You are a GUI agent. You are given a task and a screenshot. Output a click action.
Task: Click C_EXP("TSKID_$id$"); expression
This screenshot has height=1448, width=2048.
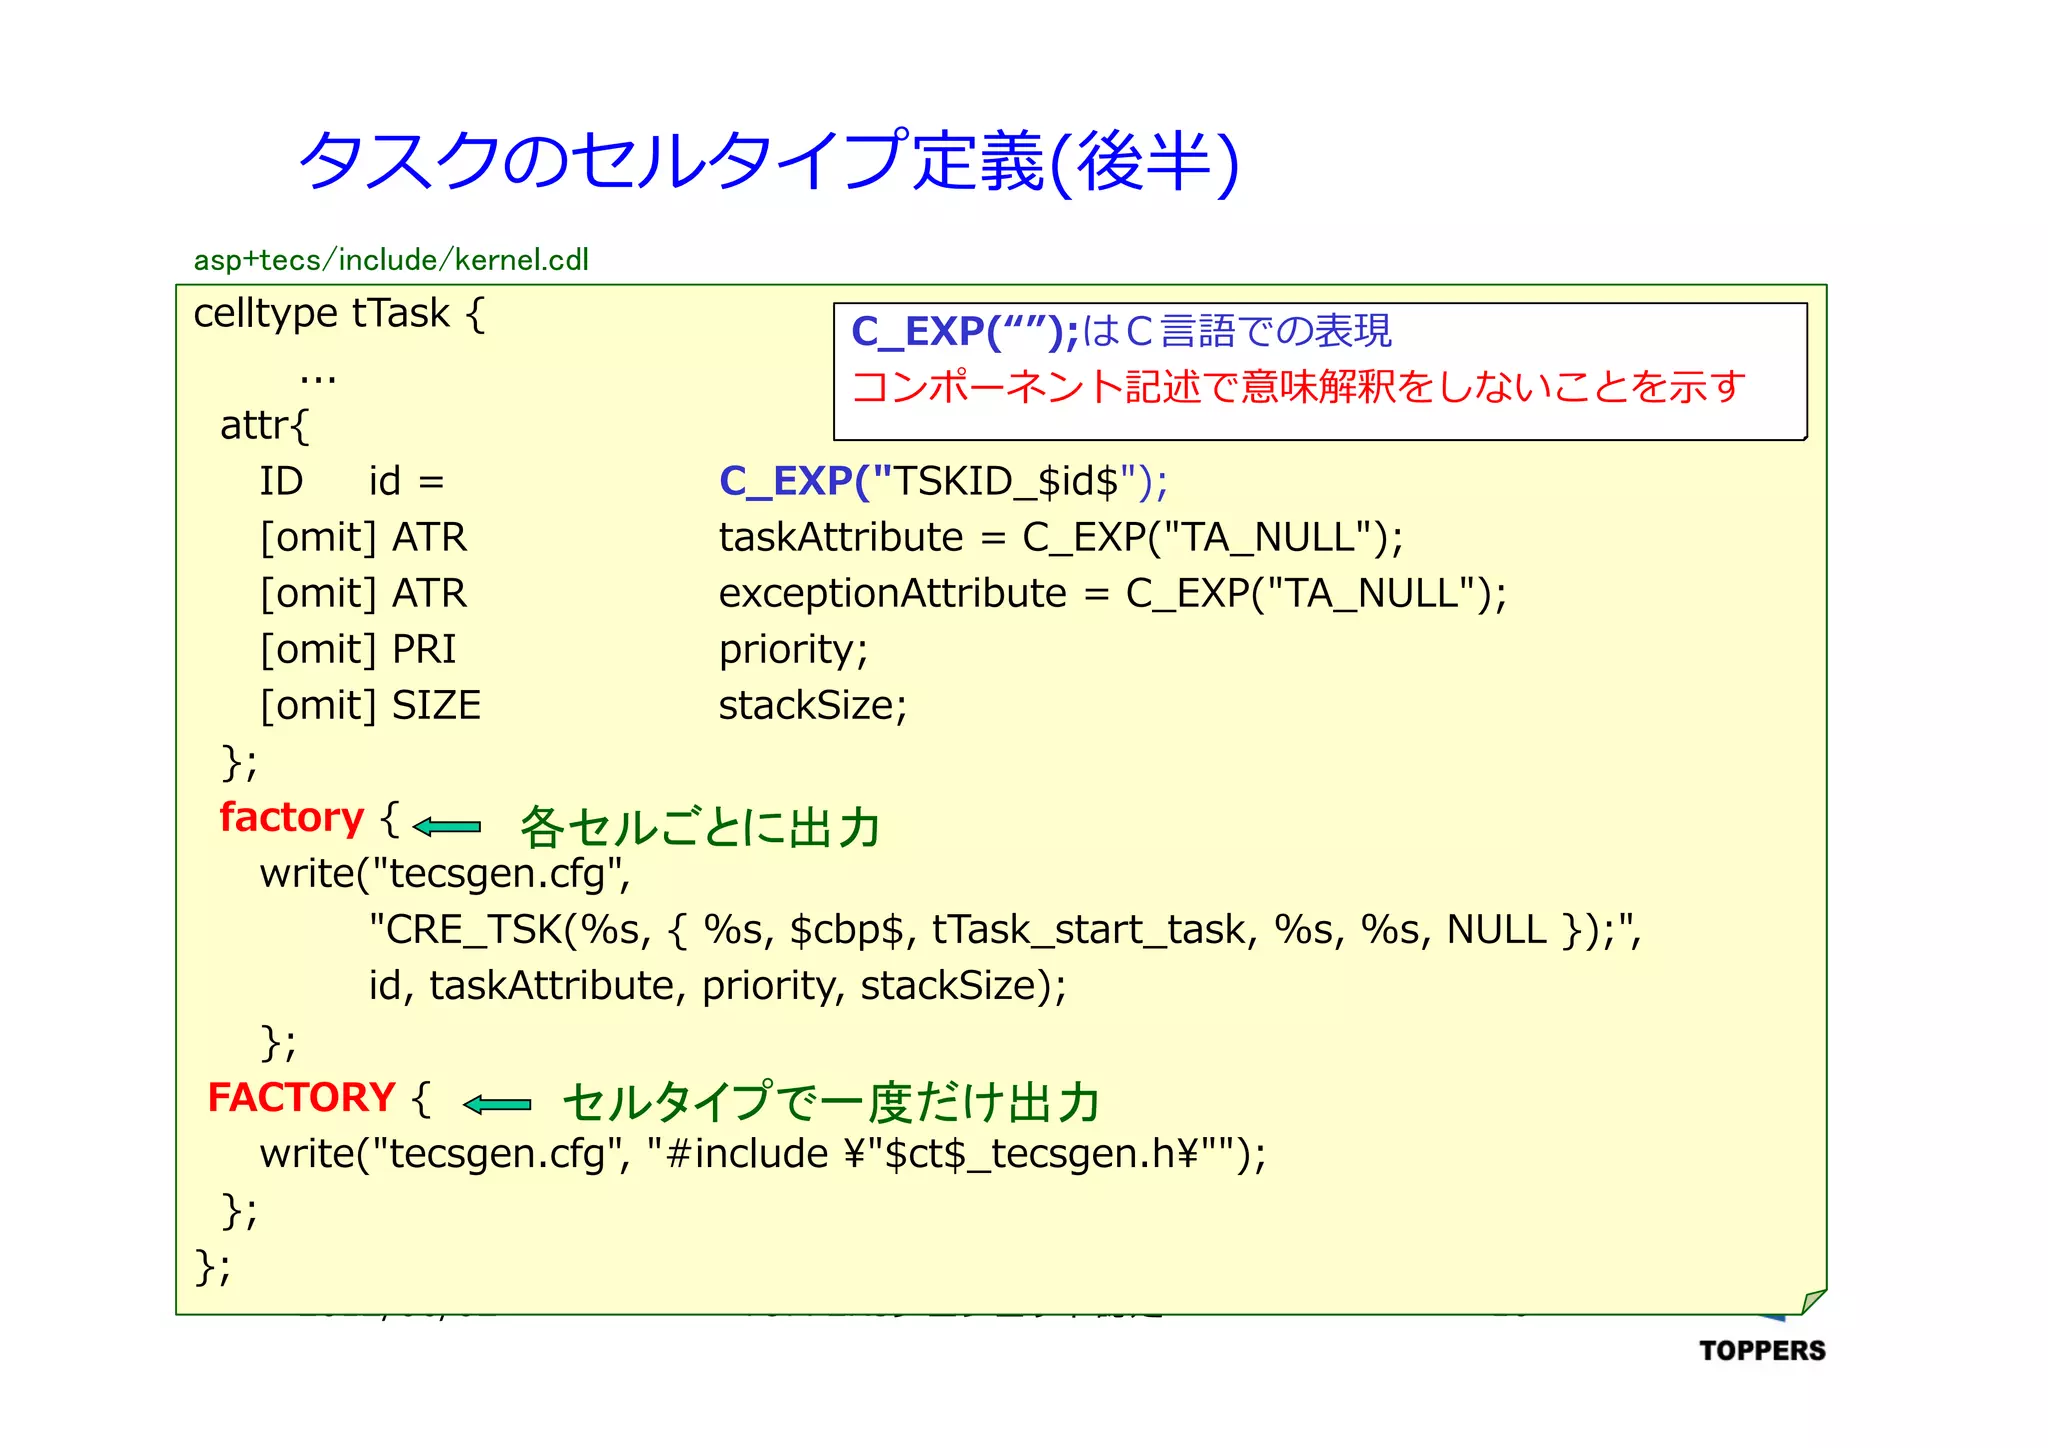(943, 482)
